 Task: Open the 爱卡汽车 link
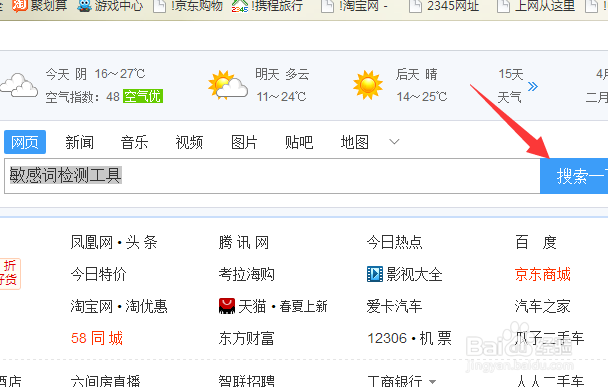[x=394, y=306]
